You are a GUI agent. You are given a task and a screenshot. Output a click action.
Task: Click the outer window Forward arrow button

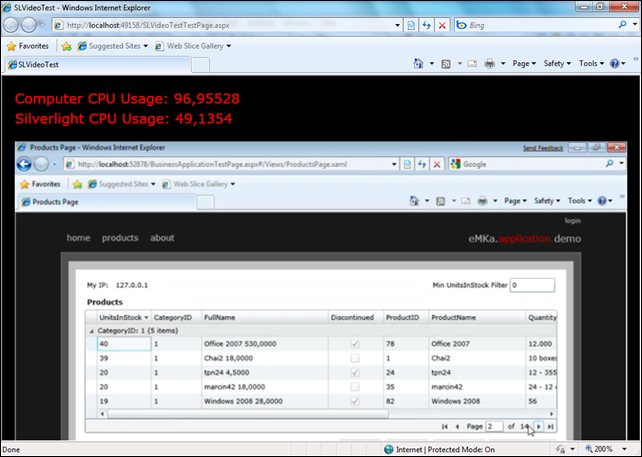tap(29, 25)
